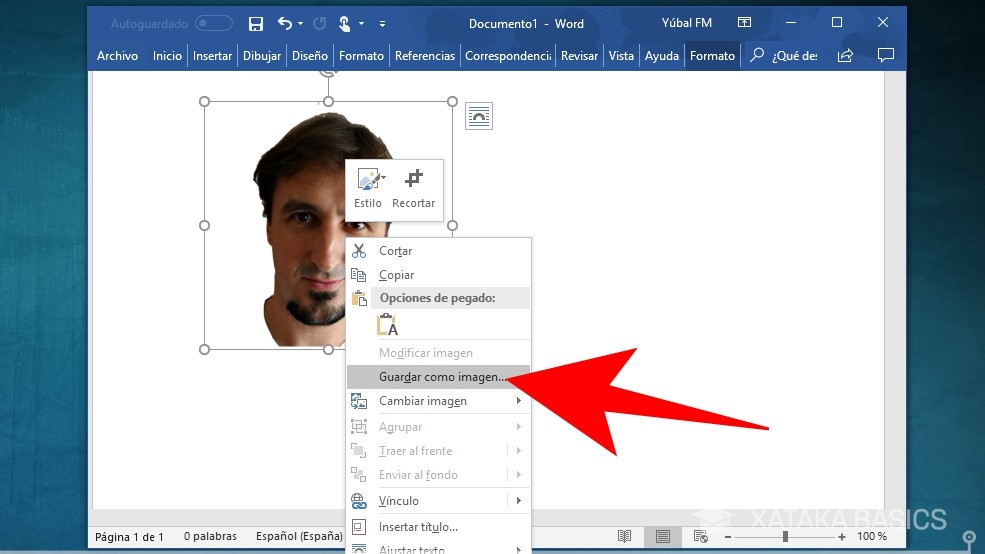The height and width of the screenshot is (554, 985).
Task: Adjust the zoom slider handle
Action: pos(785,537)
